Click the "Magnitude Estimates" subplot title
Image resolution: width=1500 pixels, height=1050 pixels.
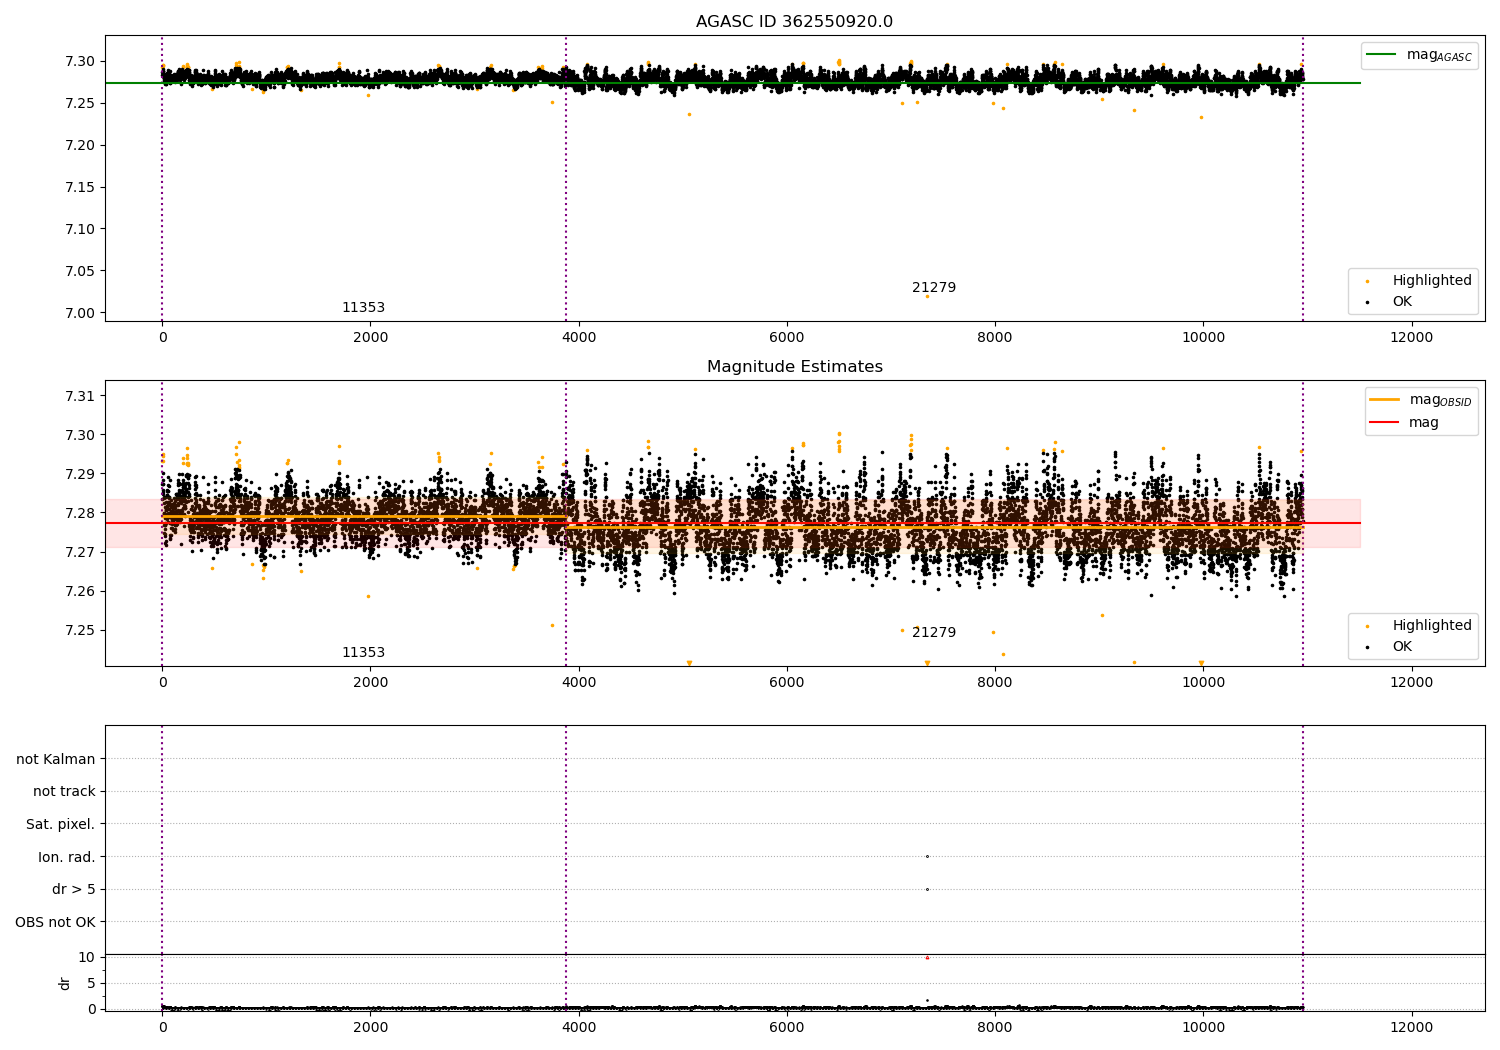pos(794,367)
